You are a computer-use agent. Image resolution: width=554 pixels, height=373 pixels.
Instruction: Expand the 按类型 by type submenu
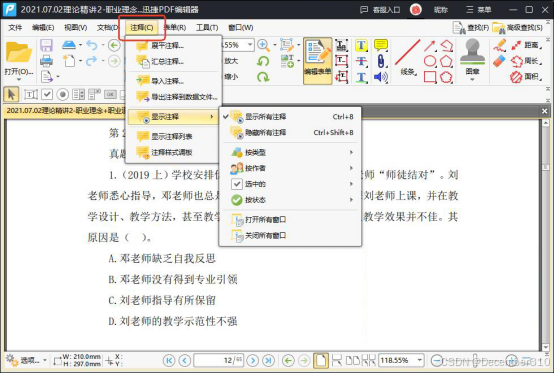(x=289, y=152)
